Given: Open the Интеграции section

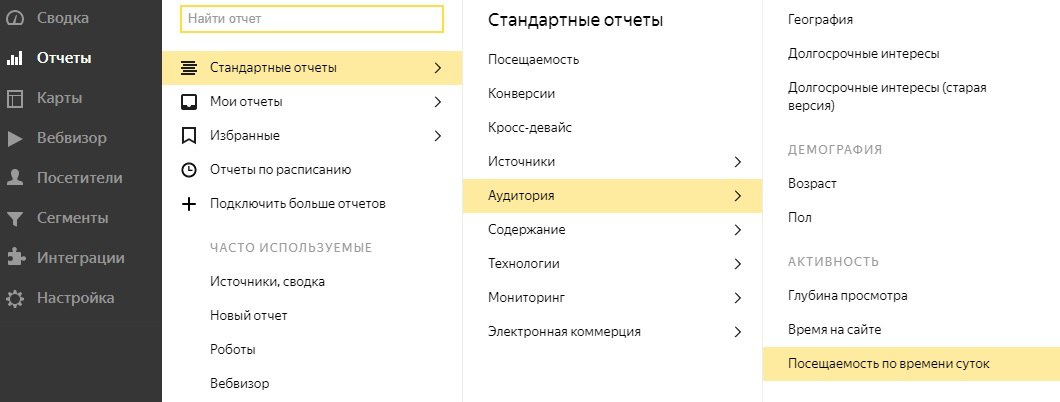Looking at the screenshot, I should [x=80, y=258].
